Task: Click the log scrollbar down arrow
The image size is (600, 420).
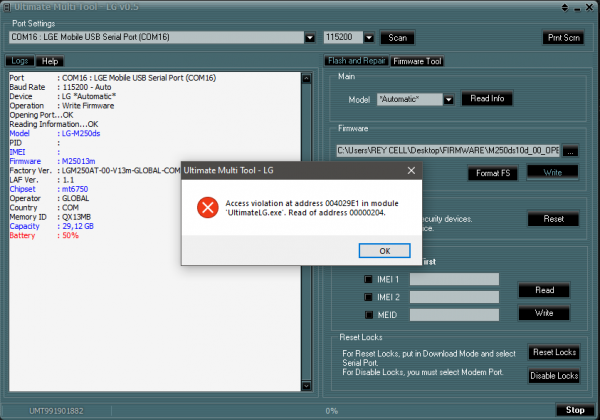Action: [x=306, y=386]
